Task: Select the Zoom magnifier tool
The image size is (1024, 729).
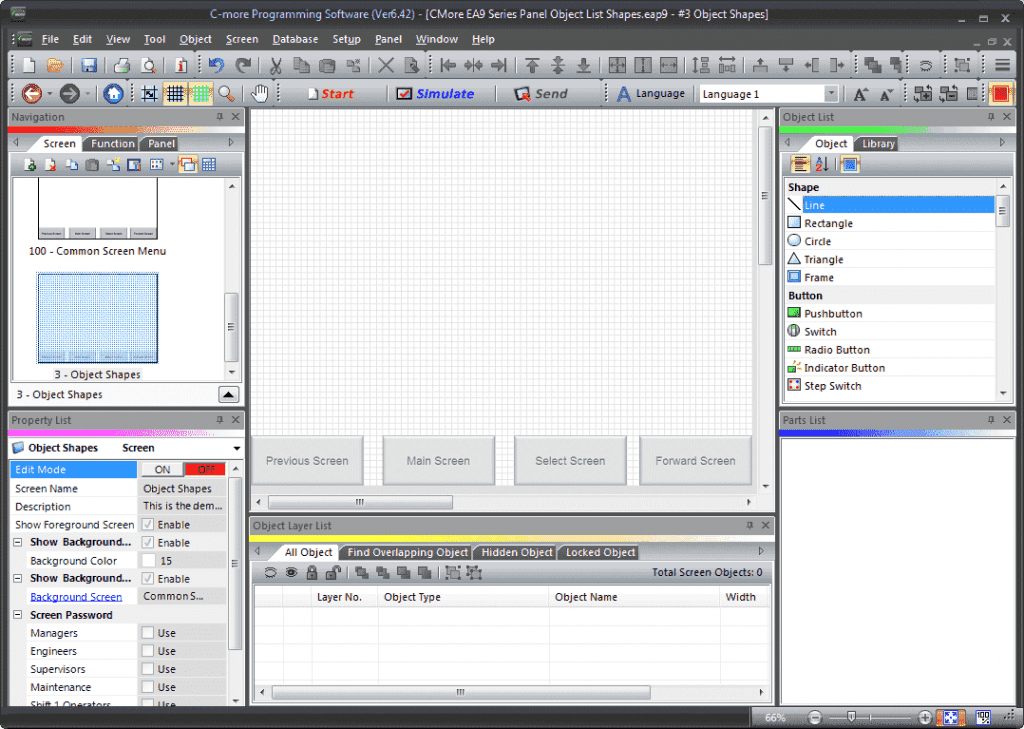Action: pos(224,92)
